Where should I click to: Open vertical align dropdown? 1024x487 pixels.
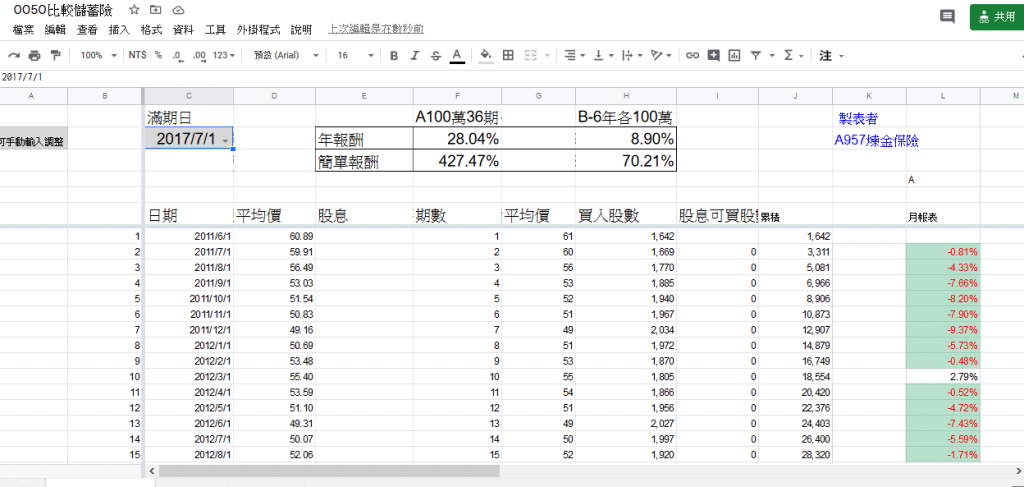point(603,55)
